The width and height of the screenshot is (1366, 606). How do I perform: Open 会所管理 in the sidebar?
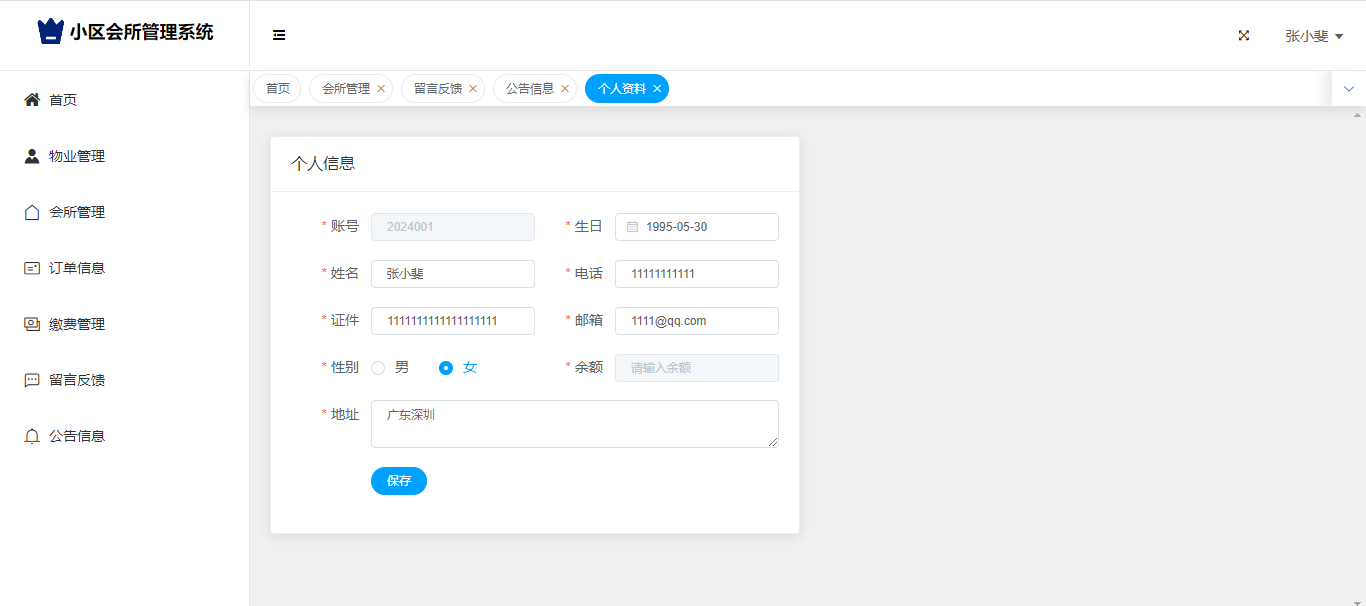77,212
